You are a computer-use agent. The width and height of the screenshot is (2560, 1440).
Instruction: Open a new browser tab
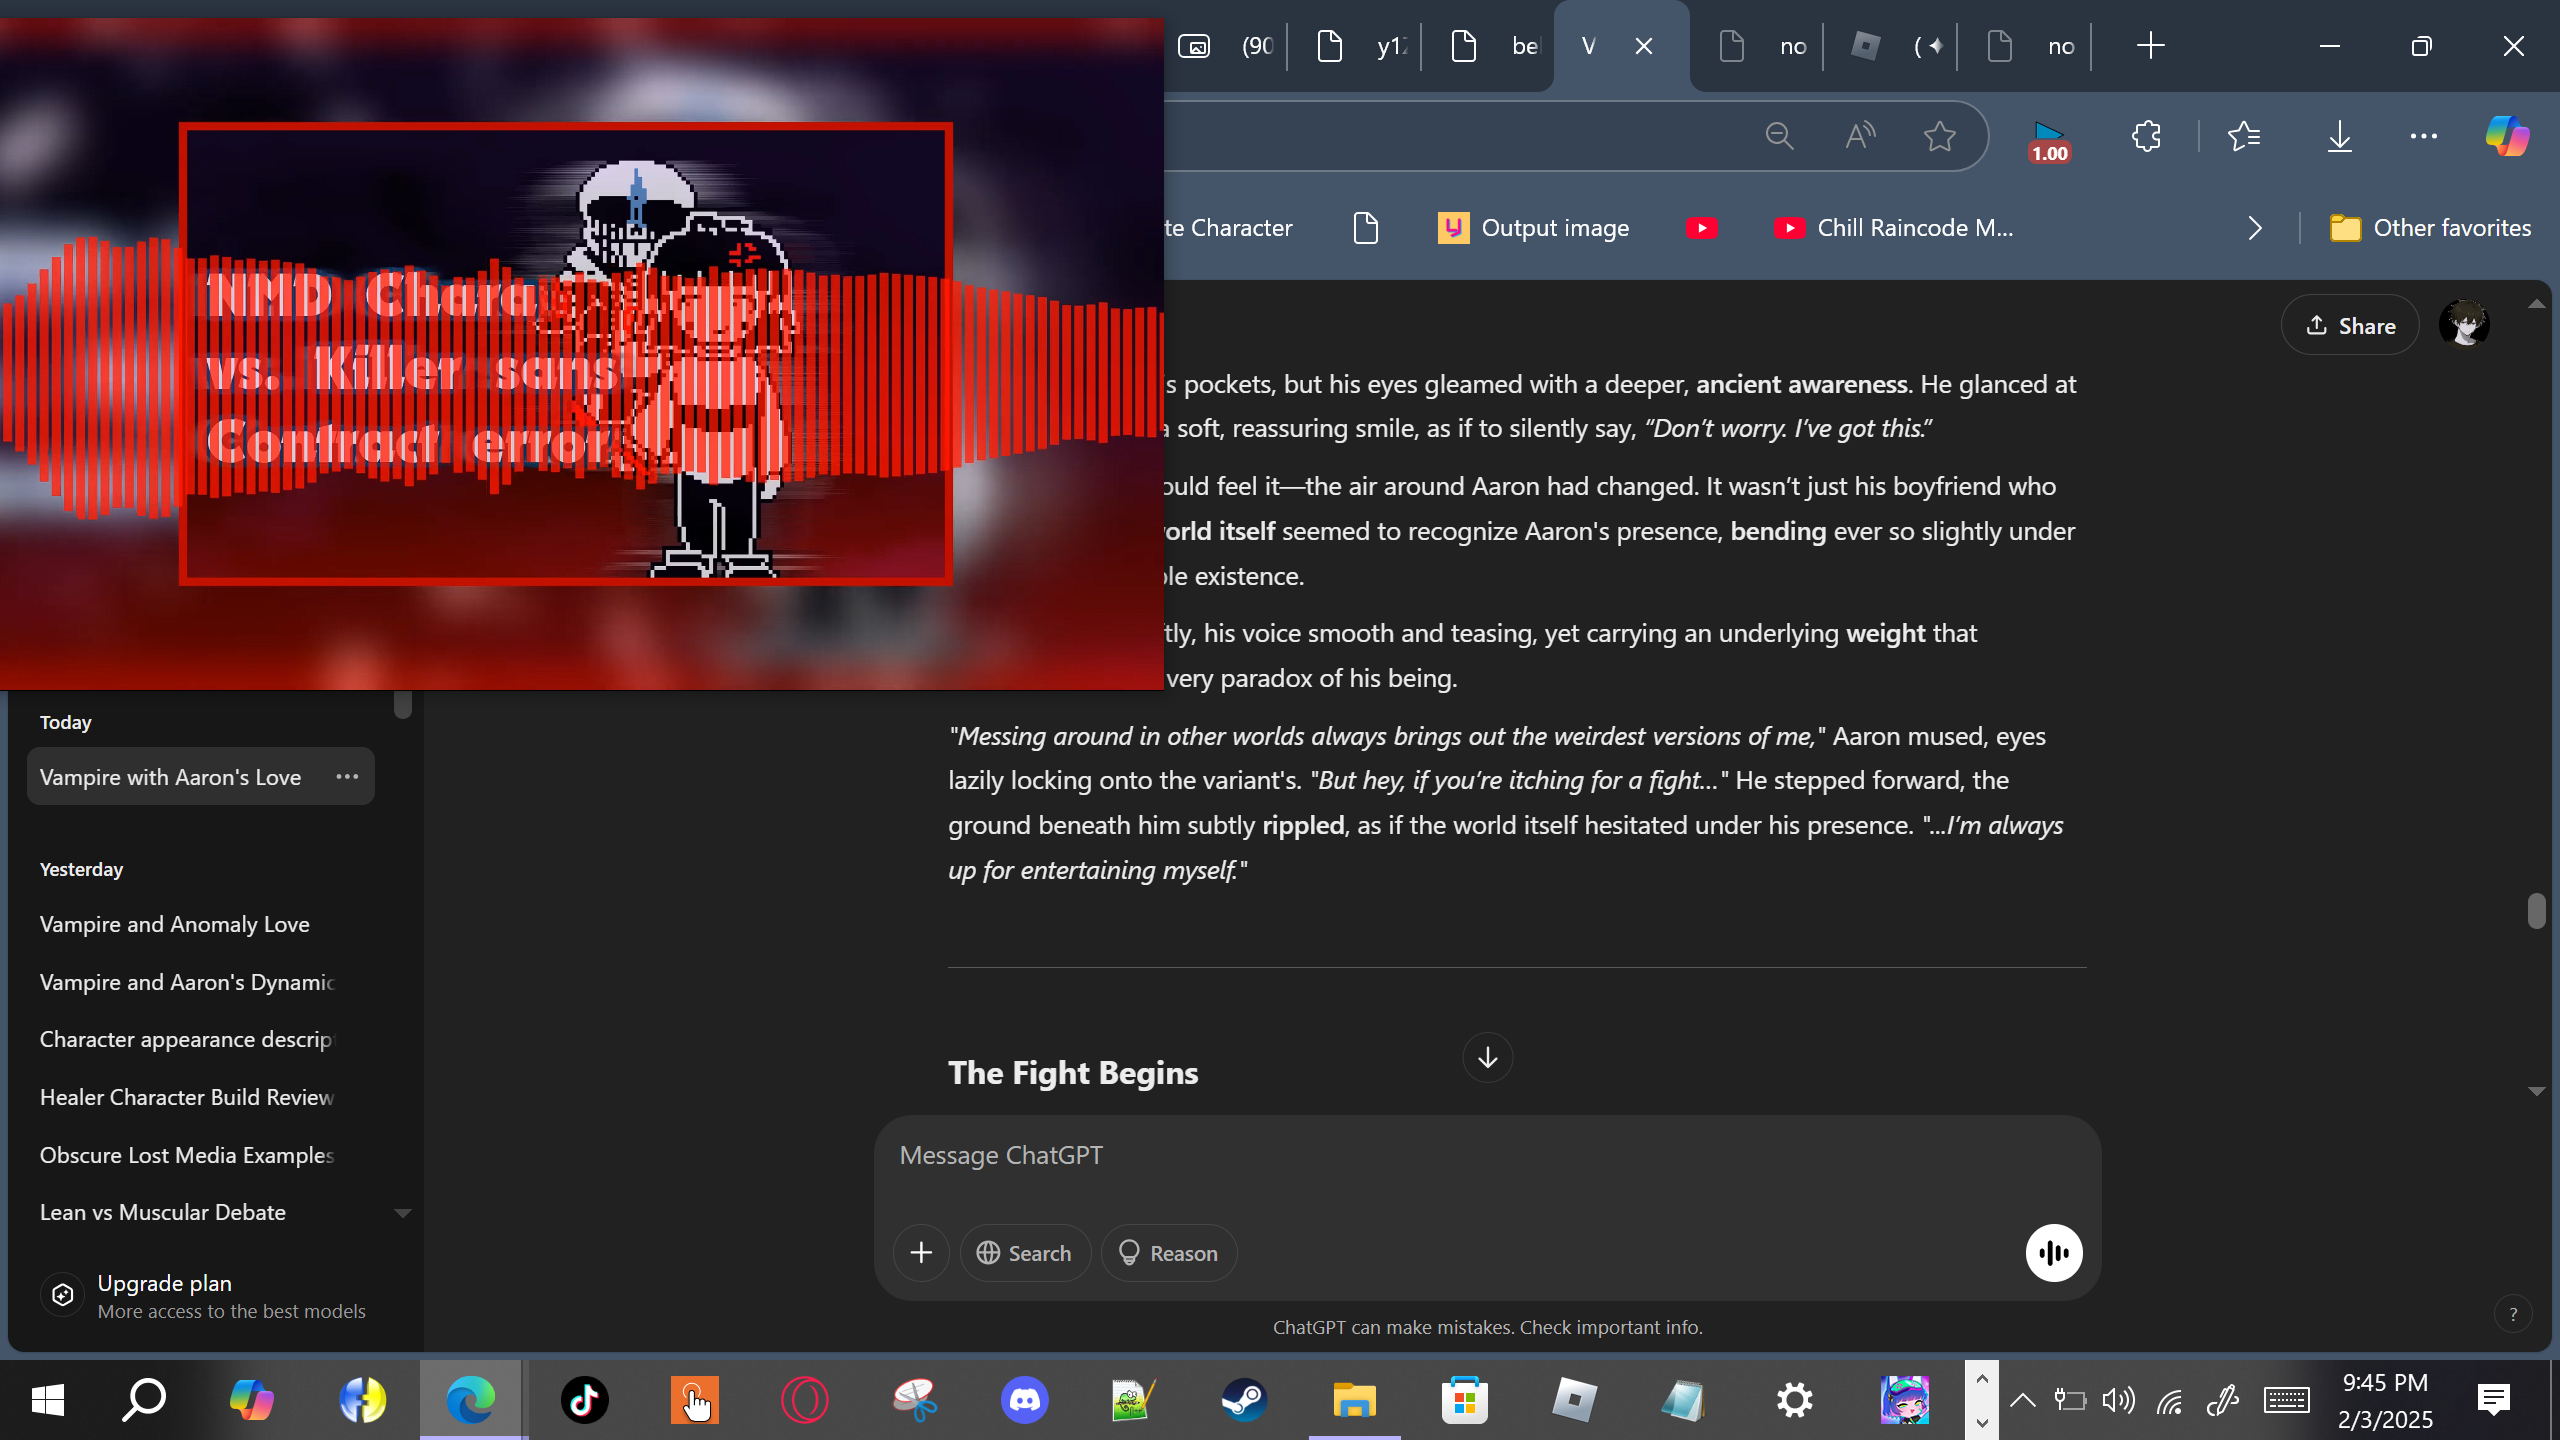(x=2150, y=46)
